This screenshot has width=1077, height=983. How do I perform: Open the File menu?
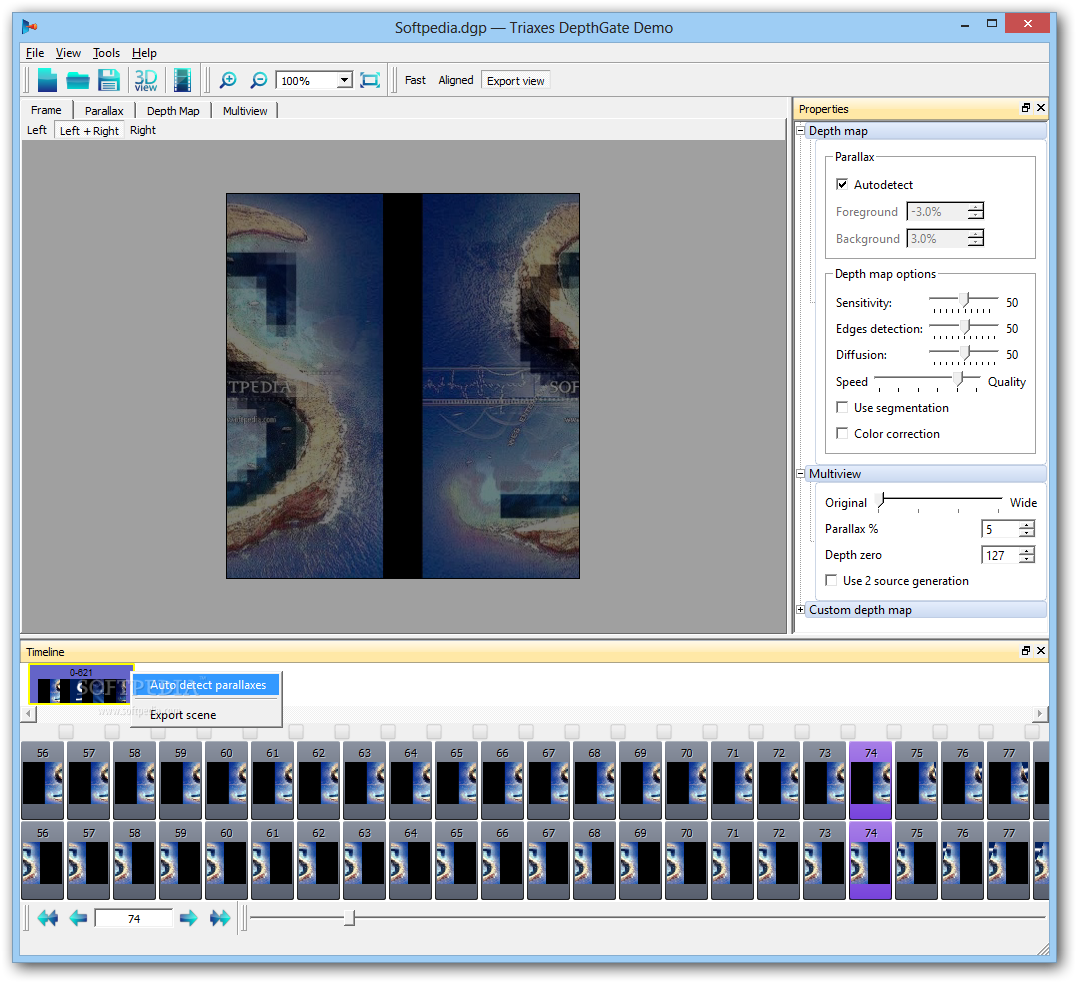click(x=35, y=53)
